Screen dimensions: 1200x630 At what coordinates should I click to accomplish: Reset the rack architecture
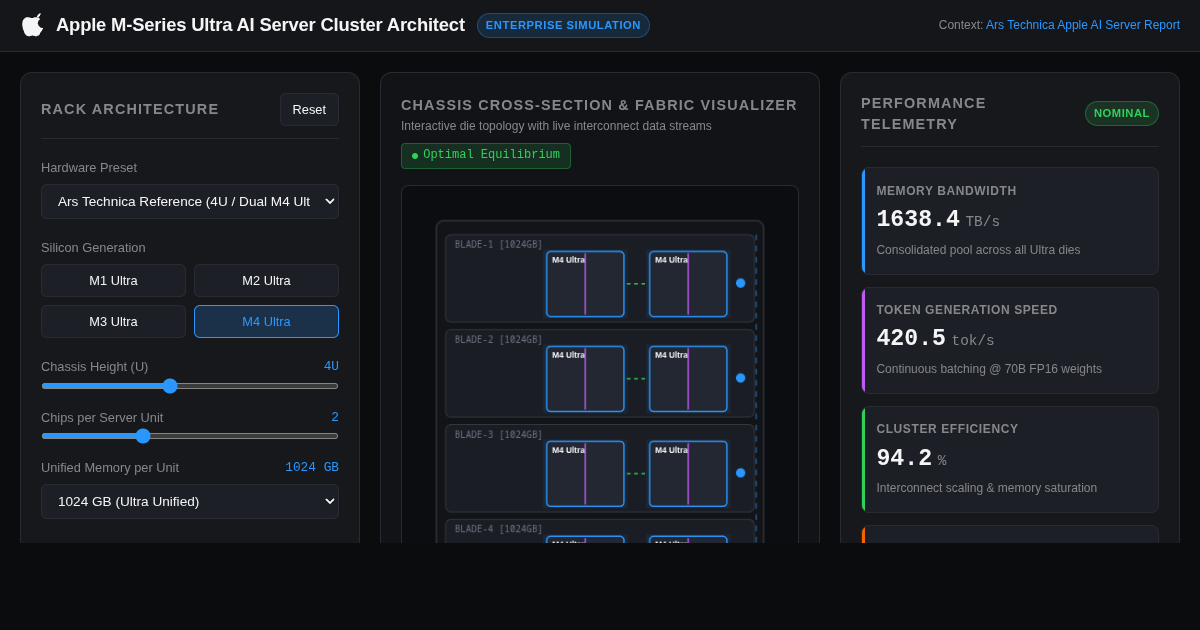tap(309, 109)
